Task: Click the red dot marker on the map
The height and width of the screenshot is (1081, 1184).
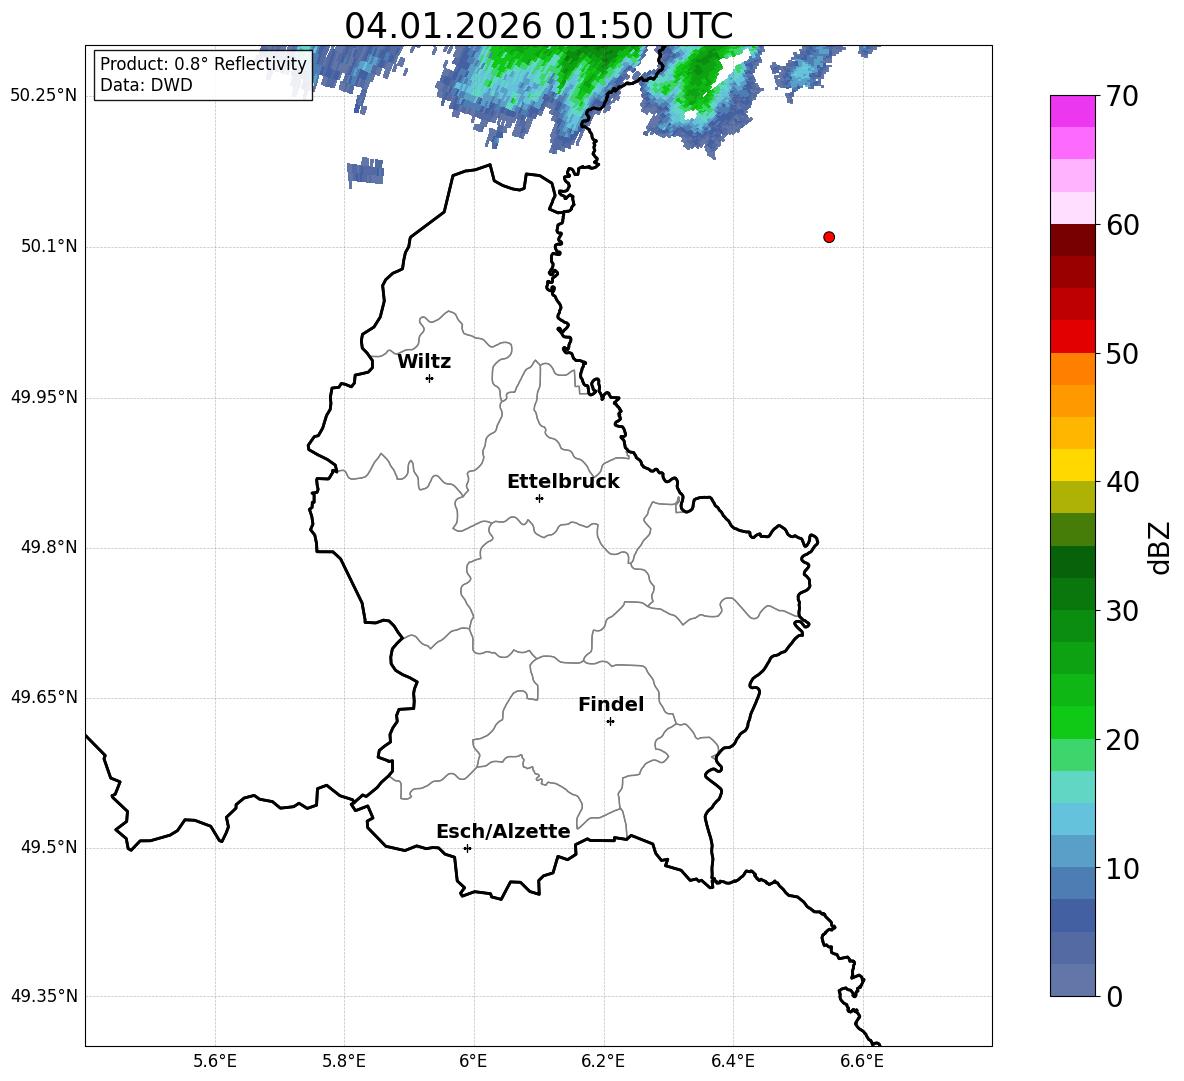Action: pos(829,237)
